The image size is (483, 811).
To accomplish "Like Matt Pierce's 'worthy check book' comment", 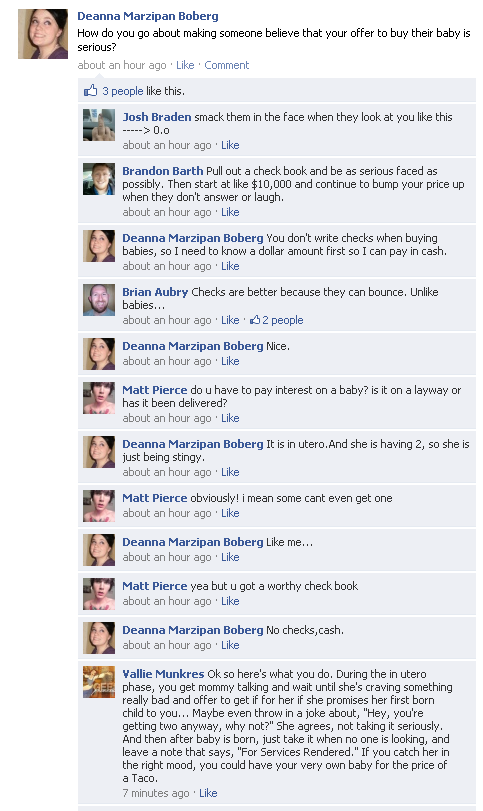I will [230, 601].
